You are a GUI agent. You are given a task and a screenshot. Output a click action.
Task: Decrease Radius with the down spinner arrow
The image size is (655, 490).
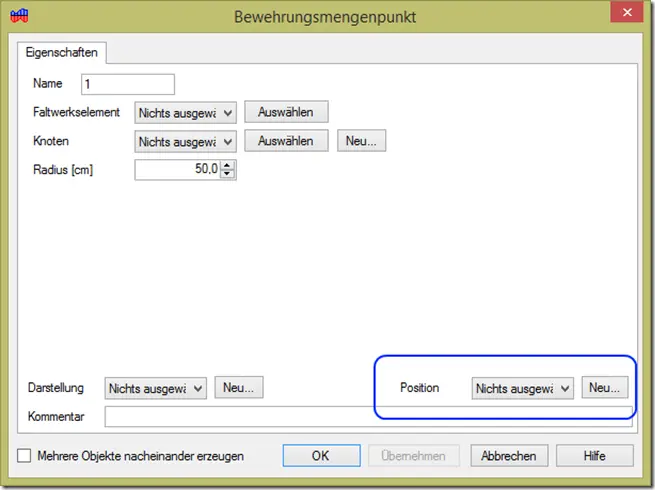(227, 174)
